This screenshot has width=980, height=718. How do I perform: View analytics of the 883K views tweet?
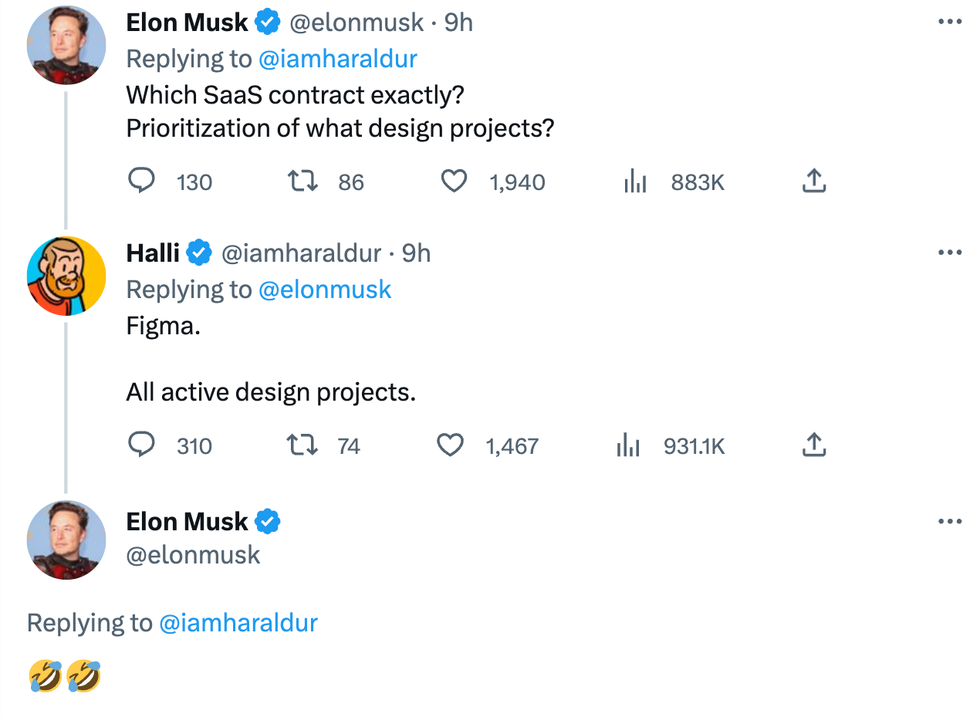coord(635,181)
